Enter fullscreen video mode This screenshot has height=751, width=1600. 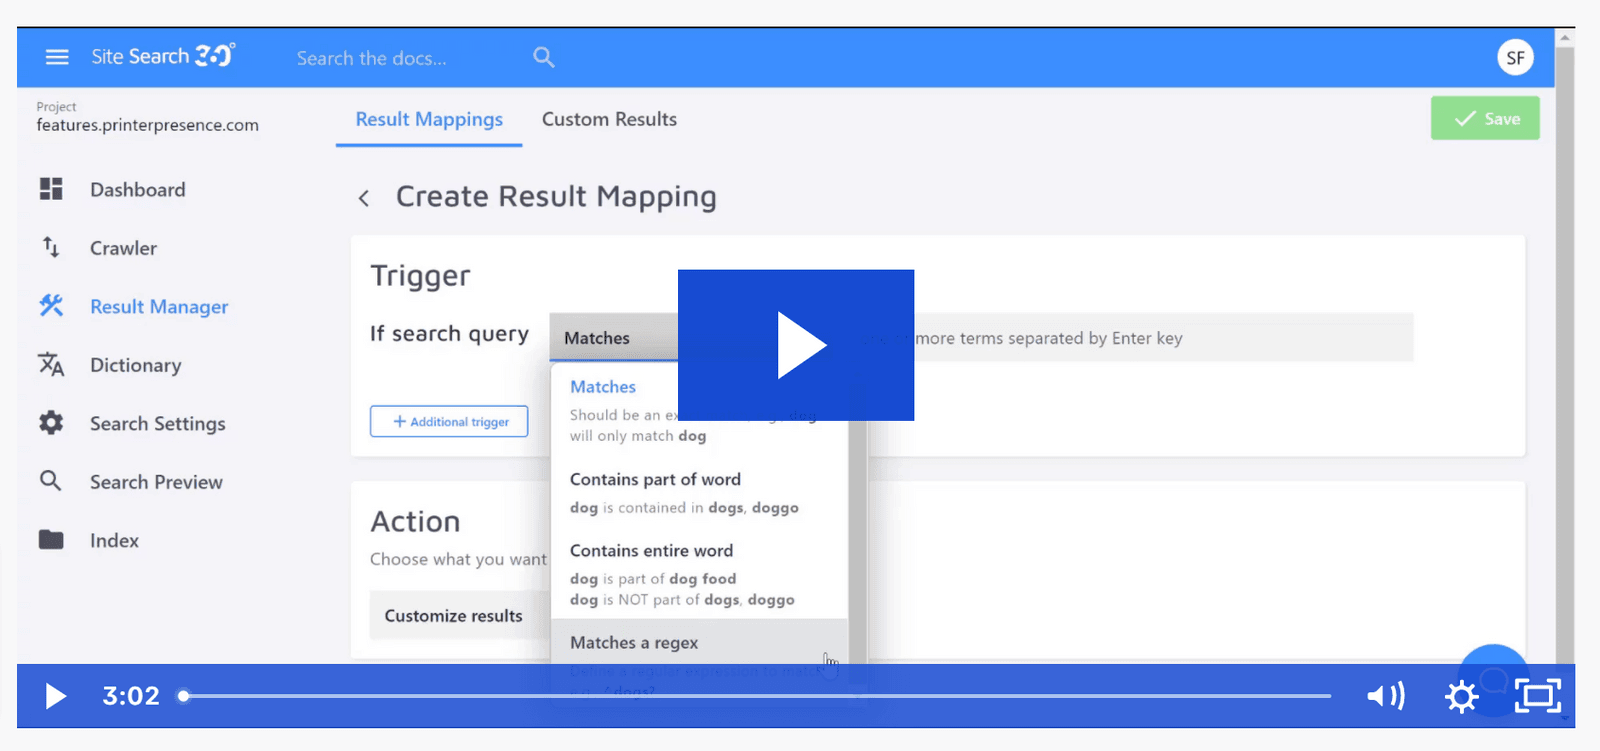(x=1537, y=695)
